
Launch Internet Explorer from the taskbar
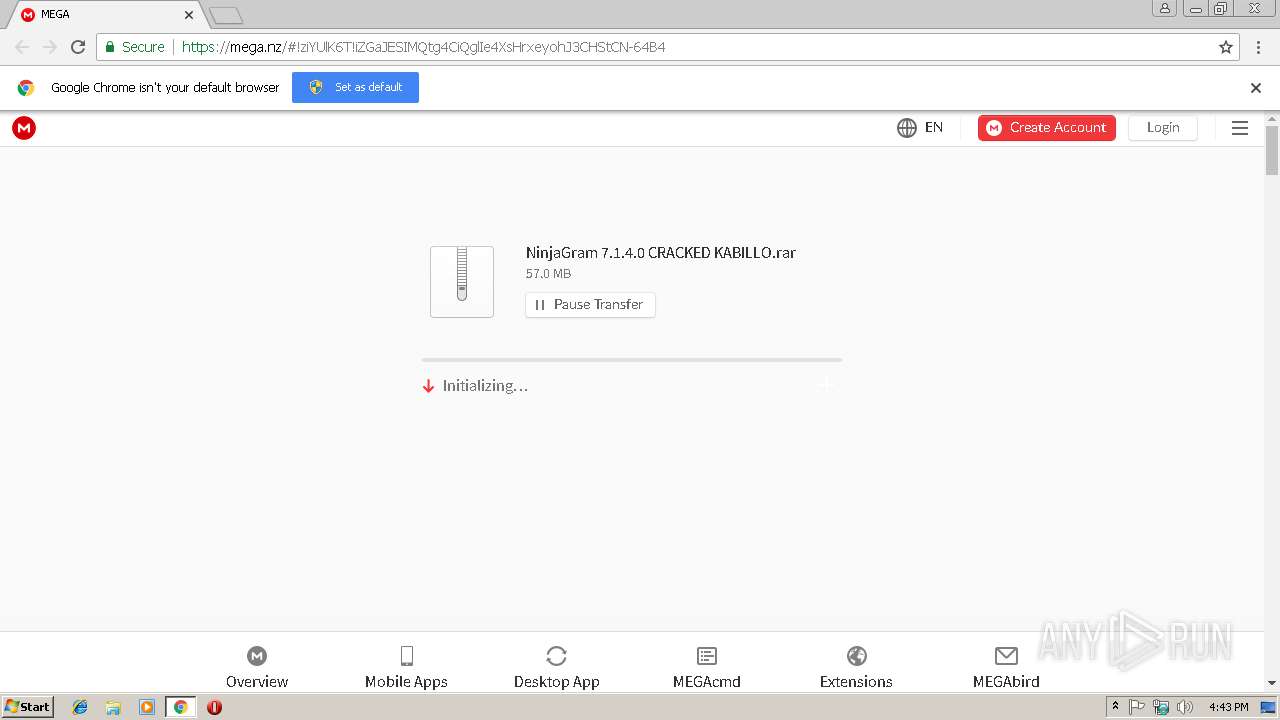tap(80, 707)
